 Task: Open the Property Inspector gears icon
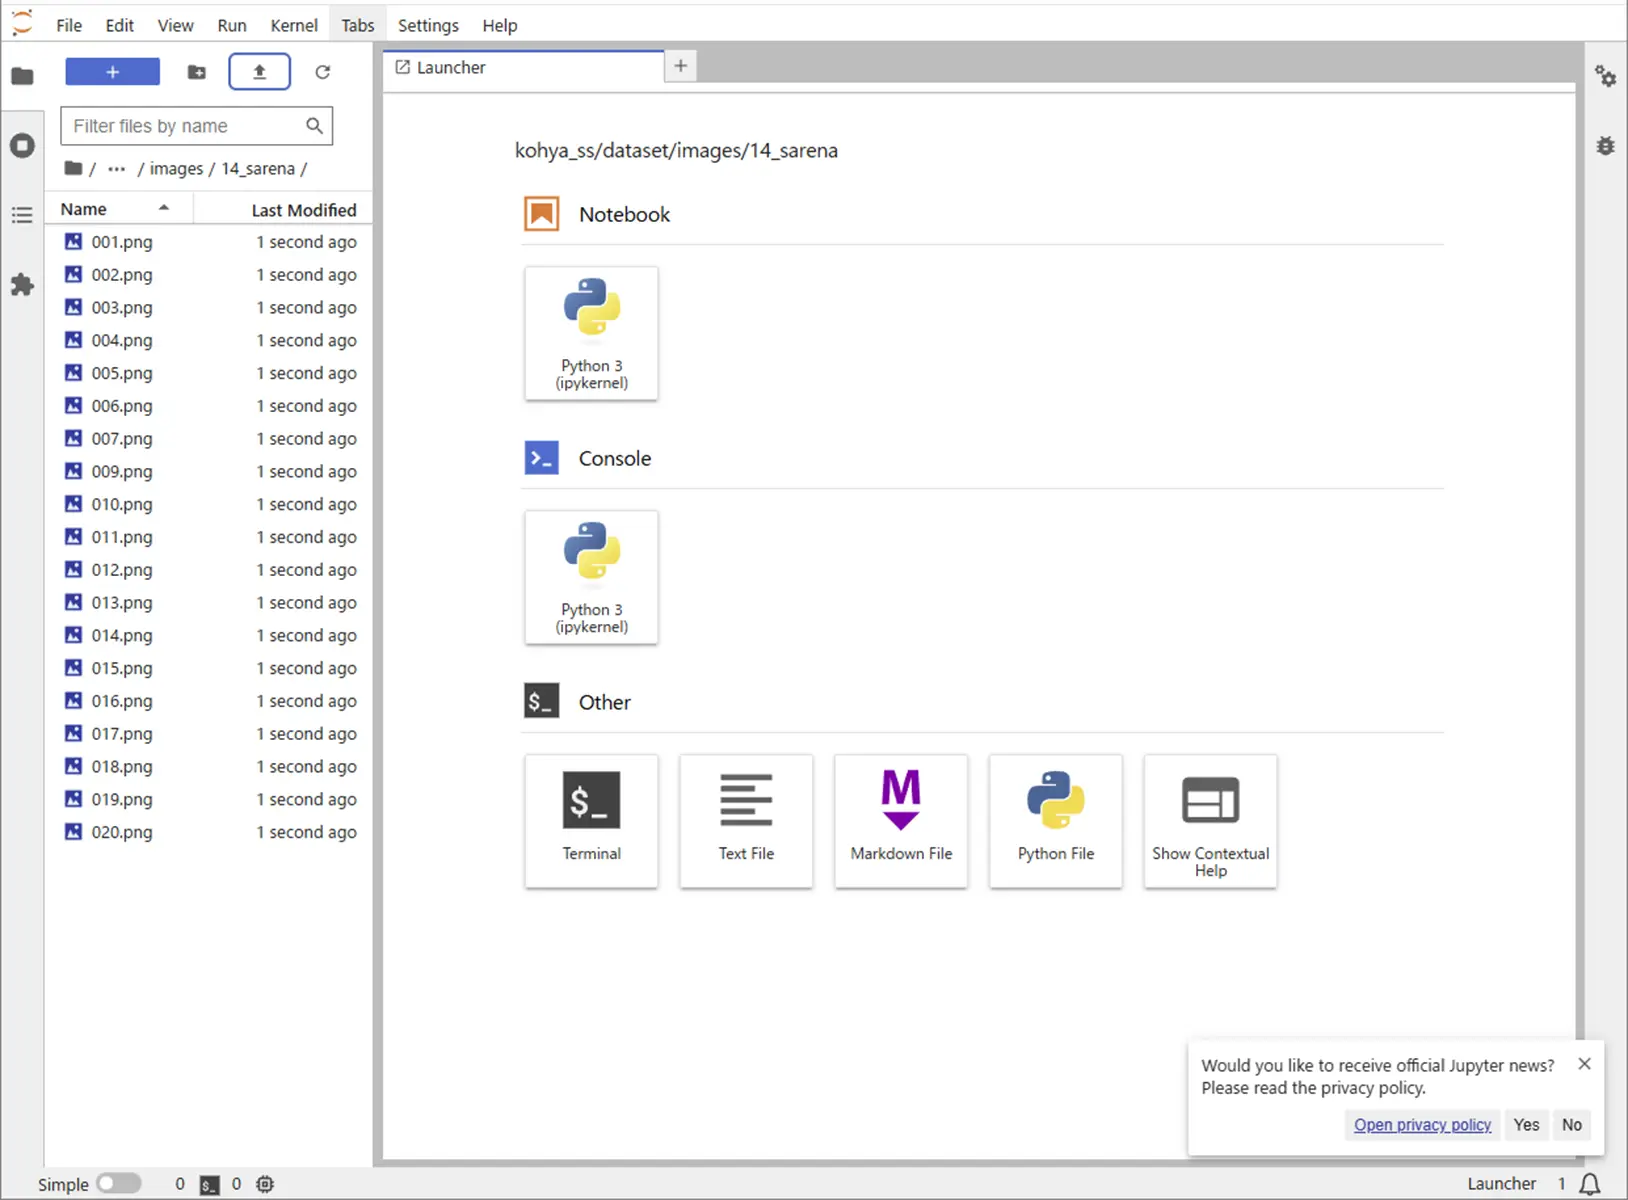point(1605,76)
